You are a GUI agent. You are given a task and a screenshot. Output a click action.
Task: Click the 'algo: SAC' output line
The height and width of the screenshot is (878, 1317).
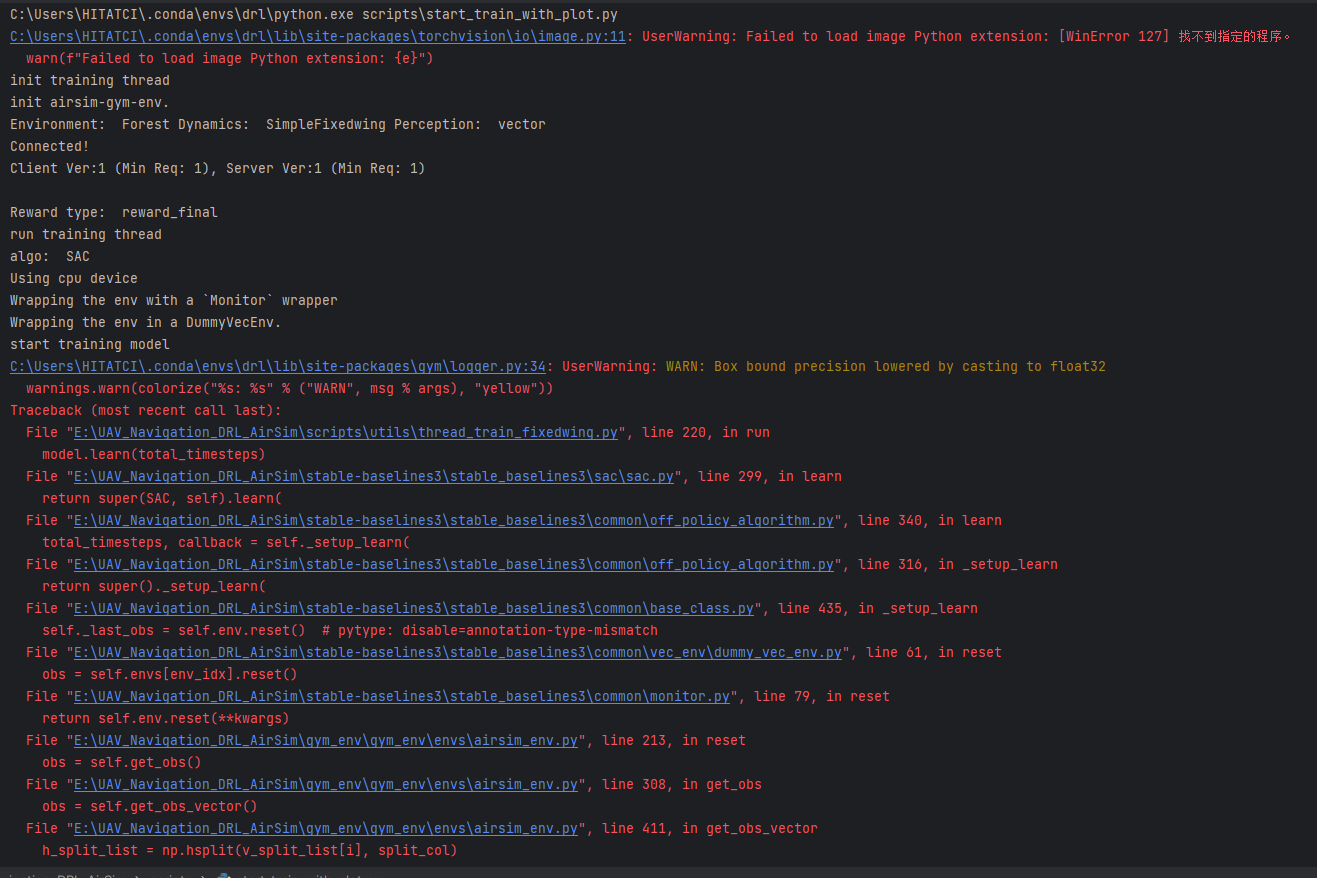pyautogui.click(x=47, y=256)
